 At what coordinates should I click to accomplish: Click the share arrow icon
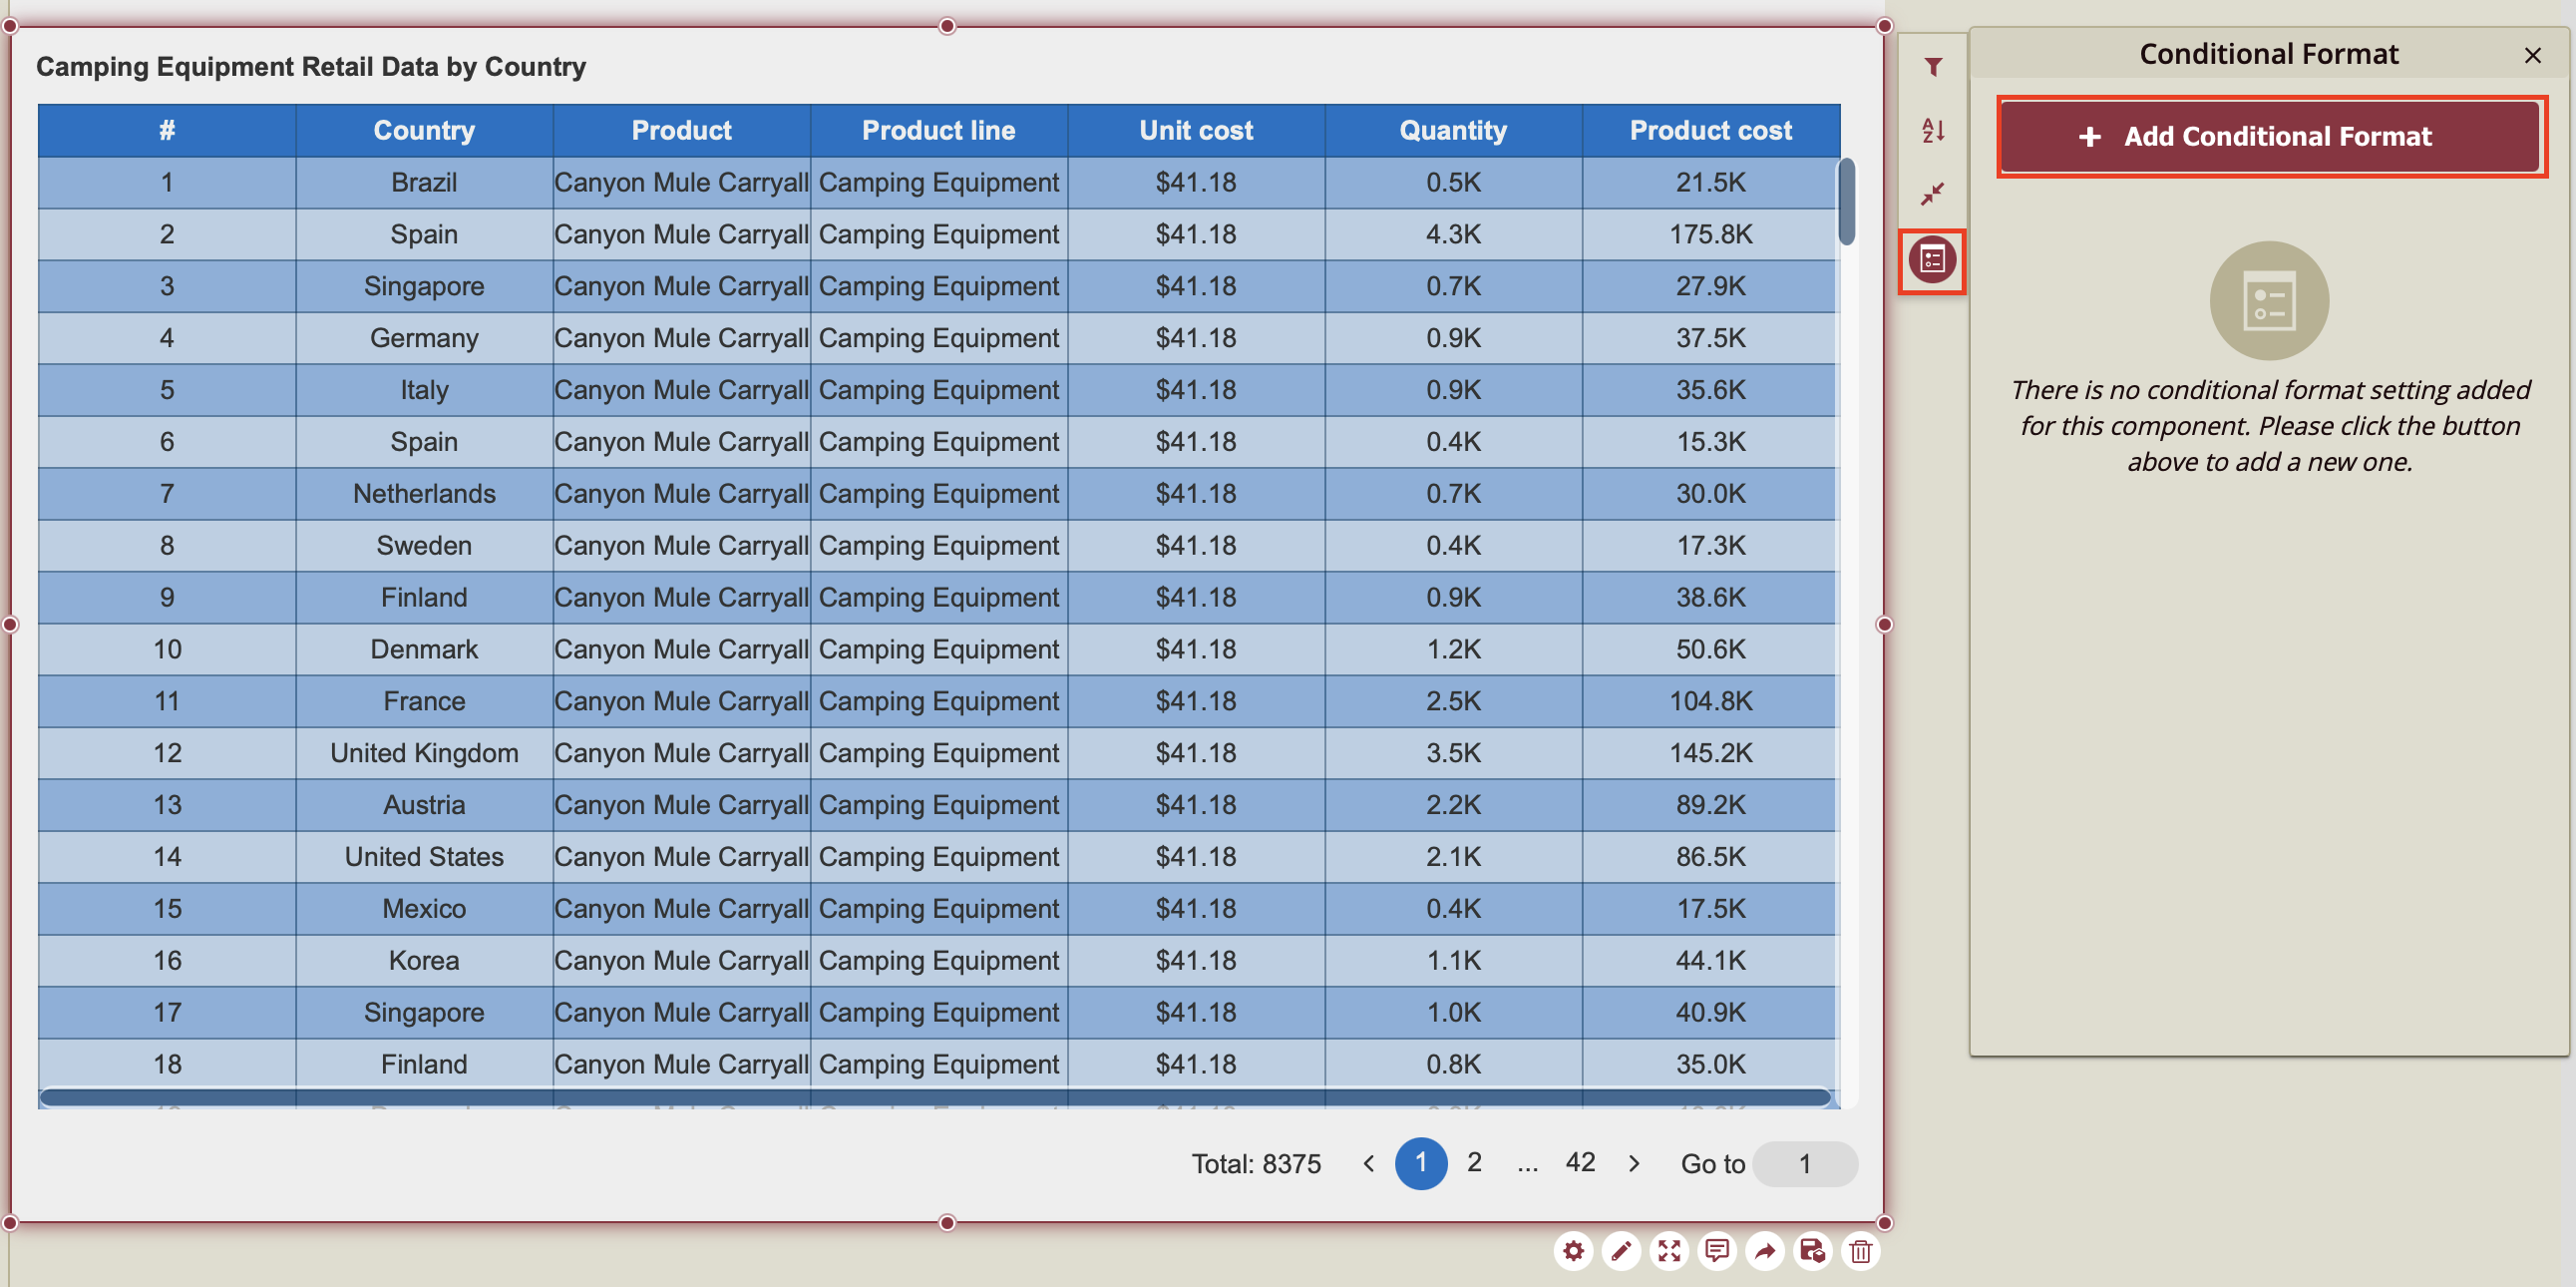pyautogui.click(x=1765, y=1251)
